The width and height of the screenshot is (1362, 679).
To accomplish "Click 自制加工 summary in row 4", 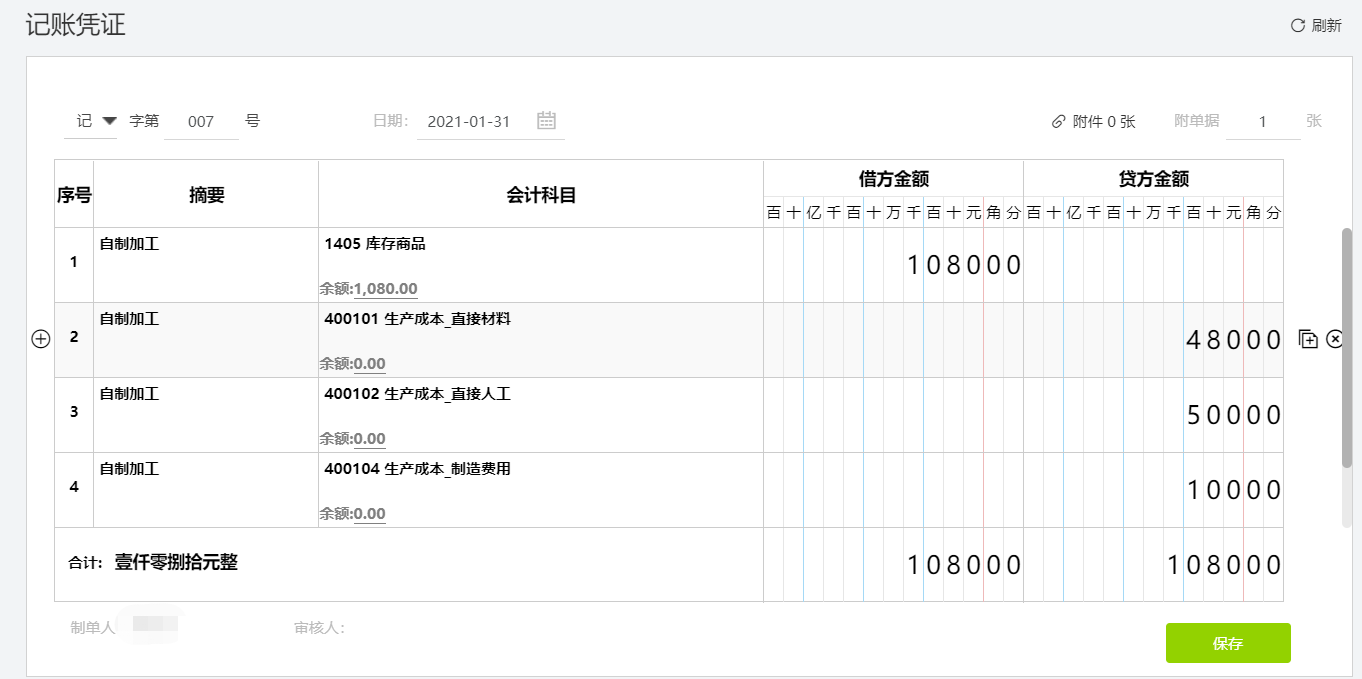I will click(129, 469).
